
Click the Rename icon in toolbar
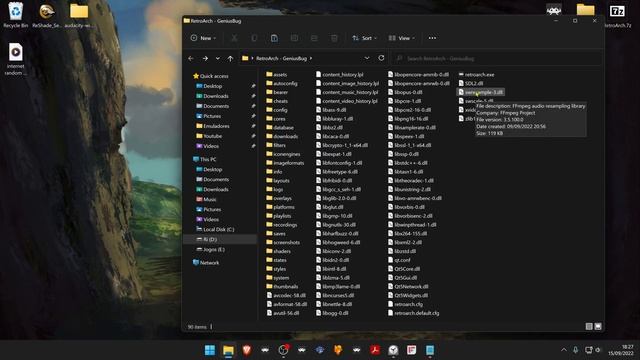[294, 38]
